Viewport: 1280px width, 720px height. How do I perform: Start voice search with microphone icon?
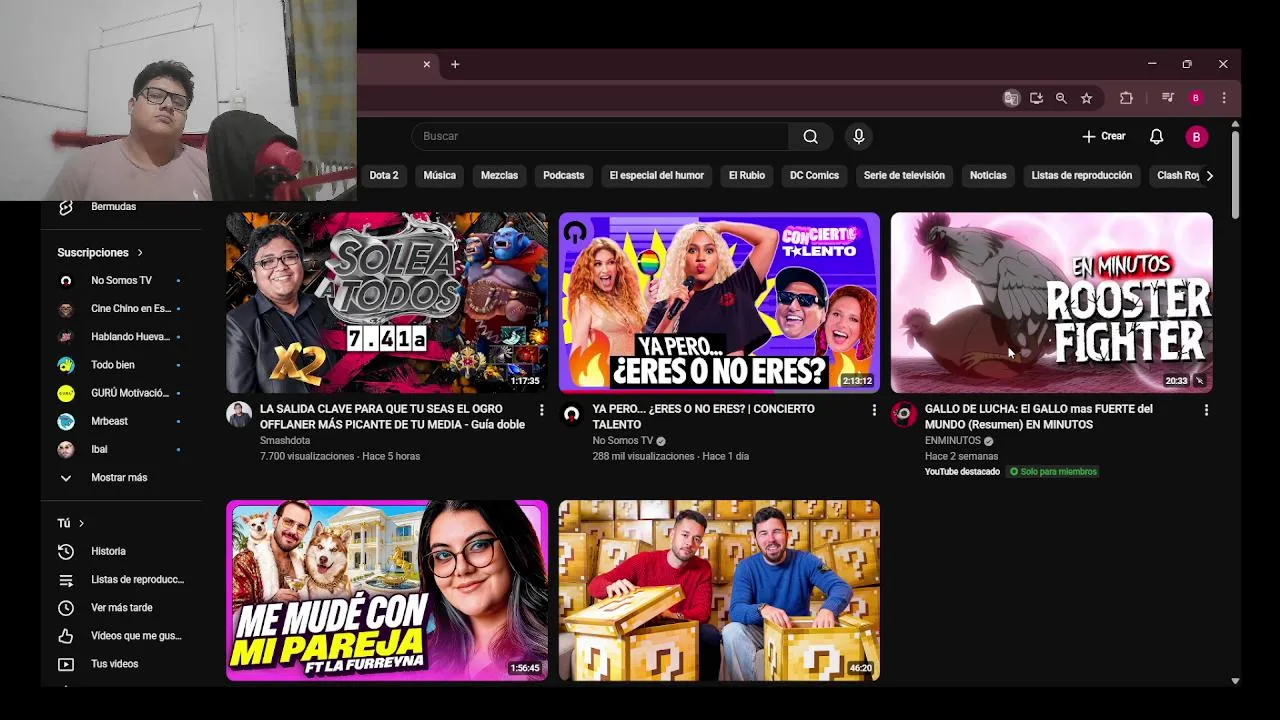click(858, 137)
